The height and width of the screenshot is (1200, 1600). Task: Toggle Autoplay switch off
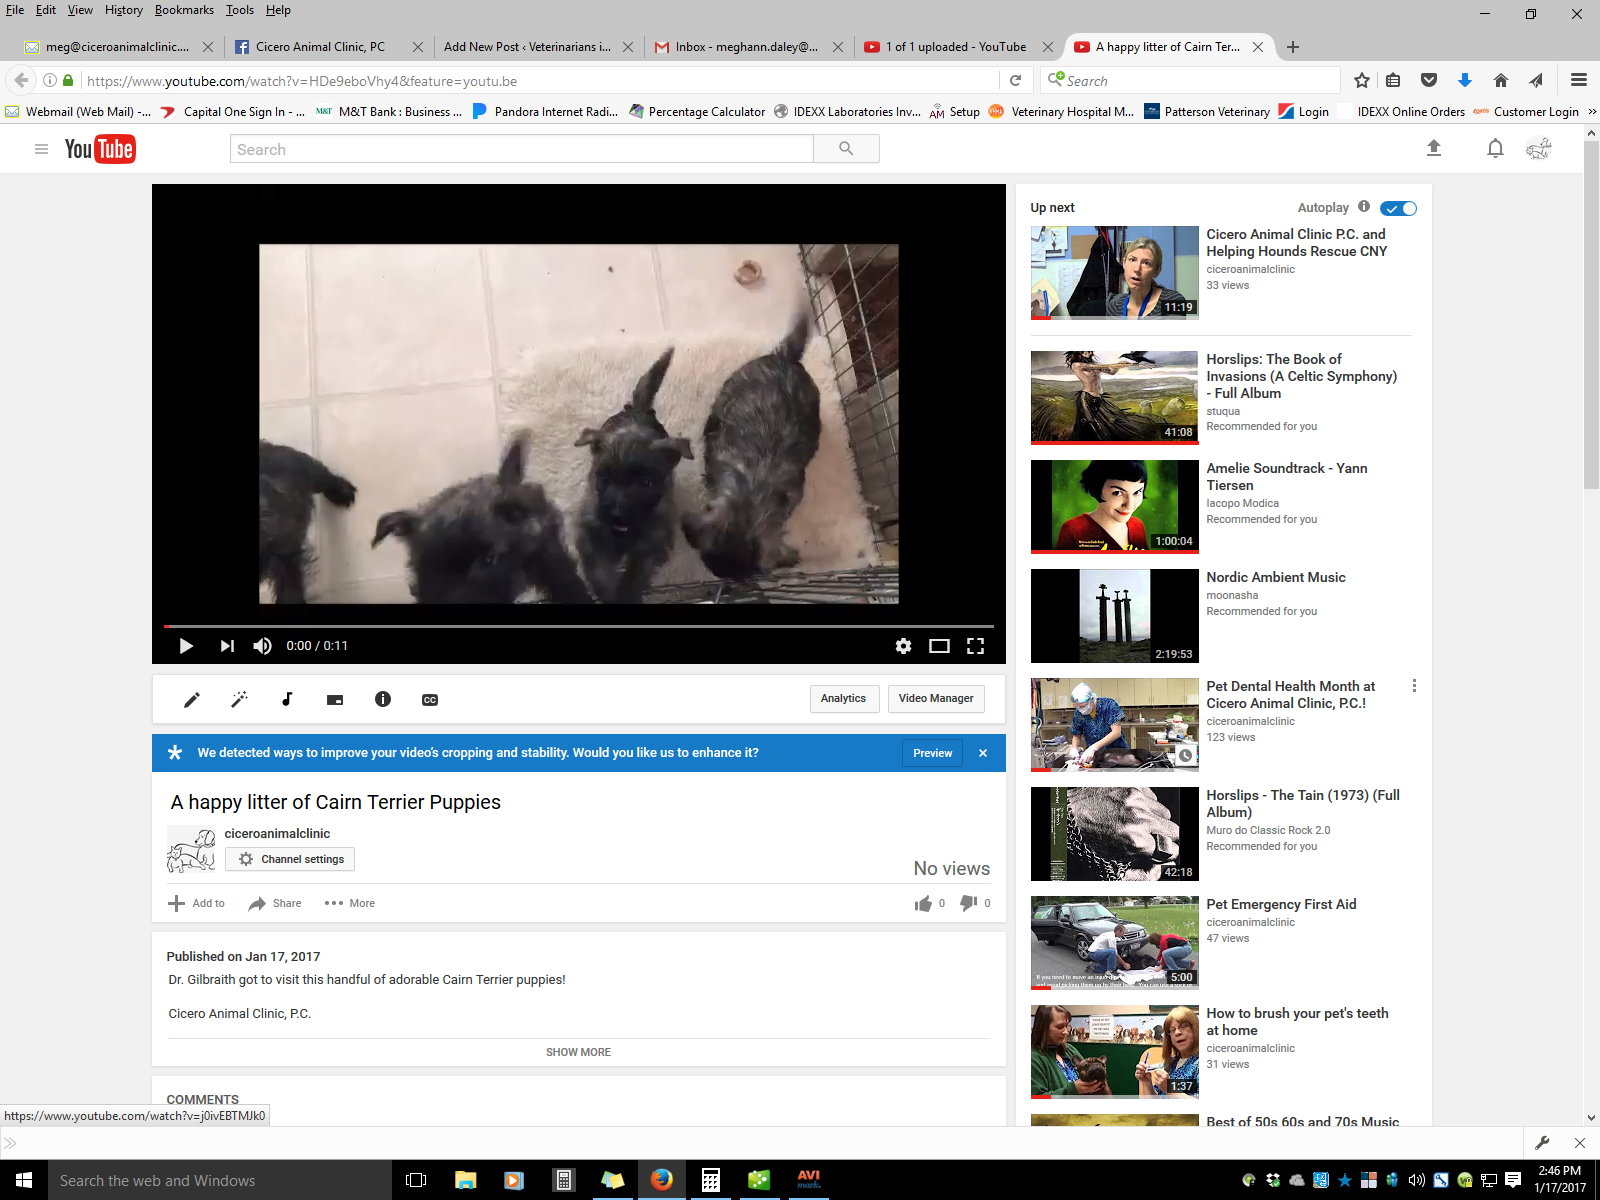(1399, 208)
